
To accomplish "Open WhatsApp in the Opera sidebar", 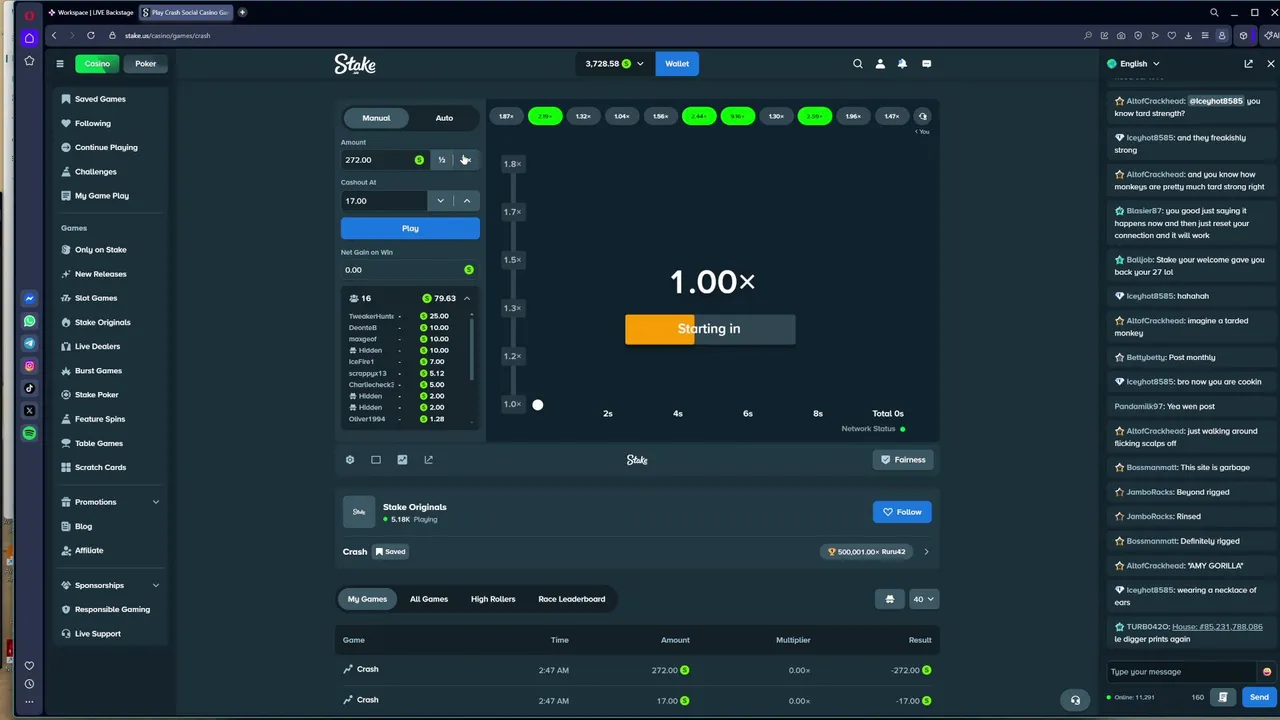I will click(29, 321).
